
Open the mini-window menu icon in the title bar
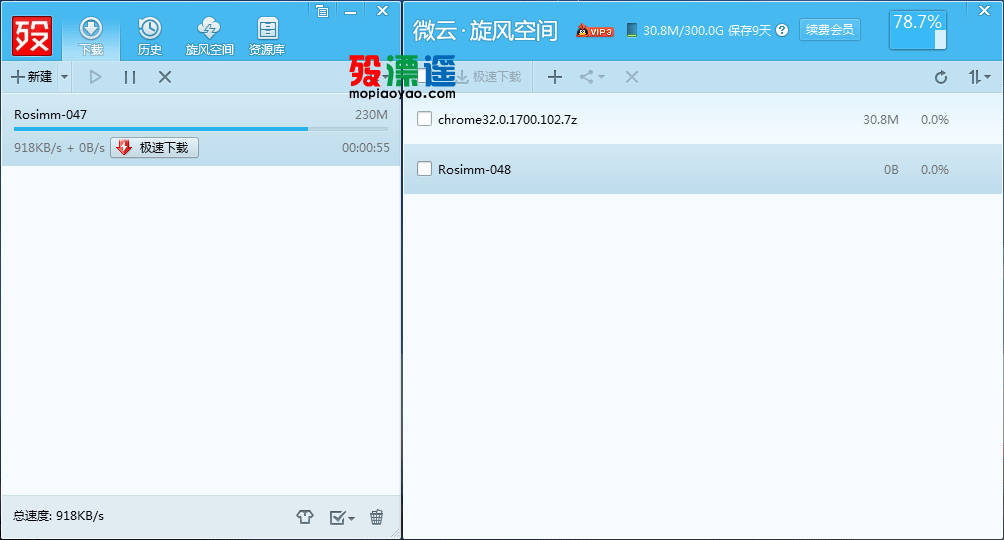coord(322,11)
